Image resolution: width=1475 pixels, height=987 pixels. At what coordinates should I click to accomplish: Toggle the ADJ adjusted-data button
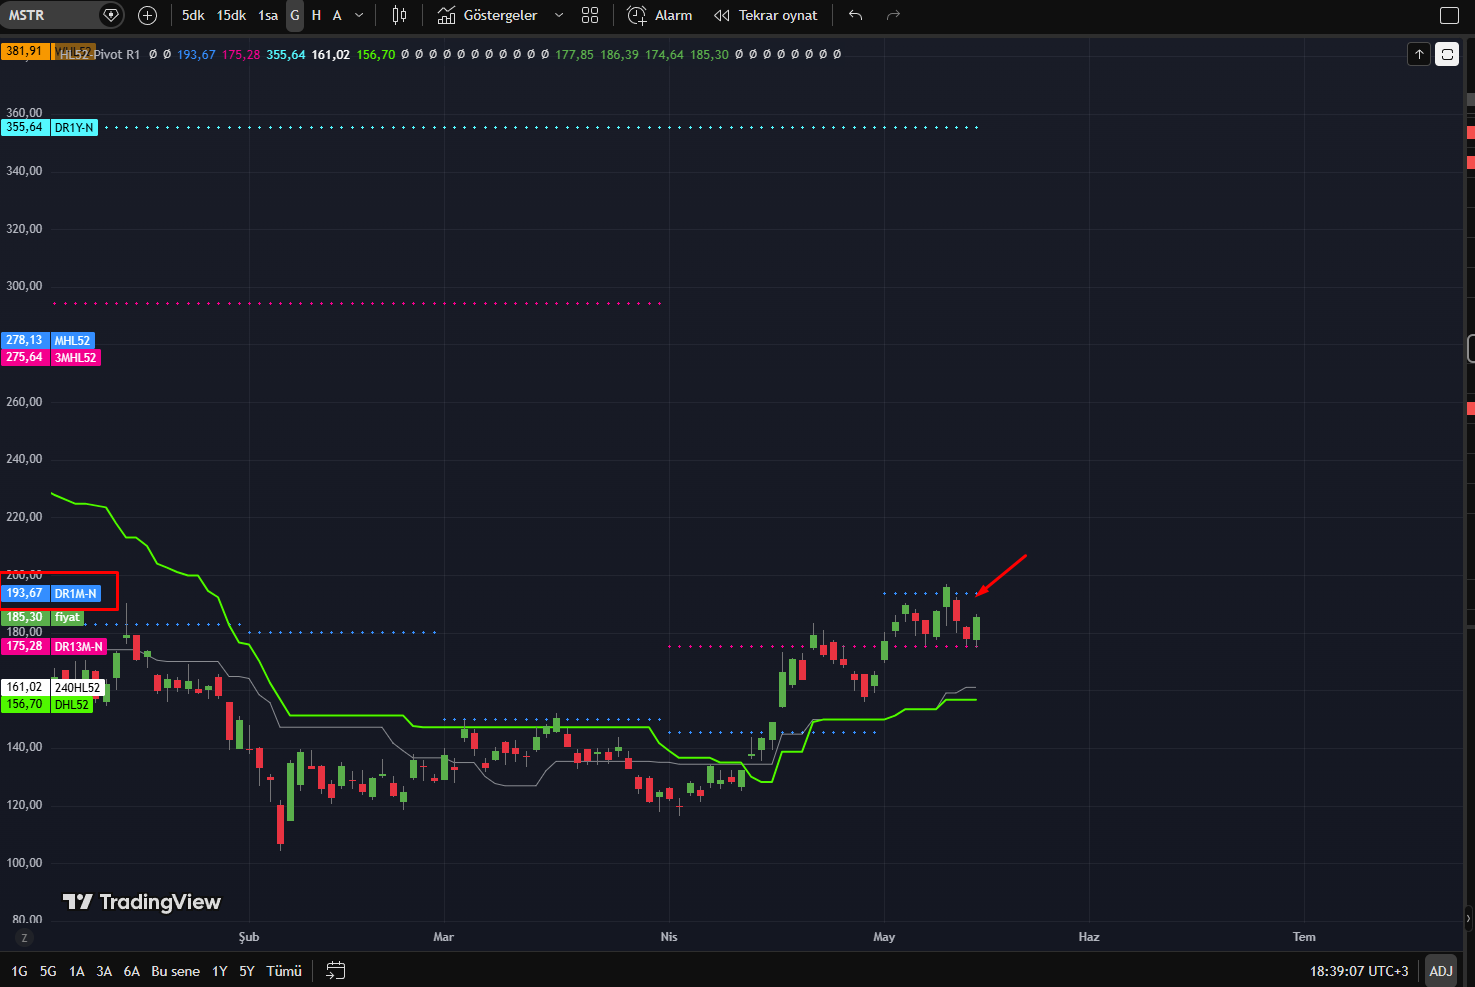[x=1441, y=971]
